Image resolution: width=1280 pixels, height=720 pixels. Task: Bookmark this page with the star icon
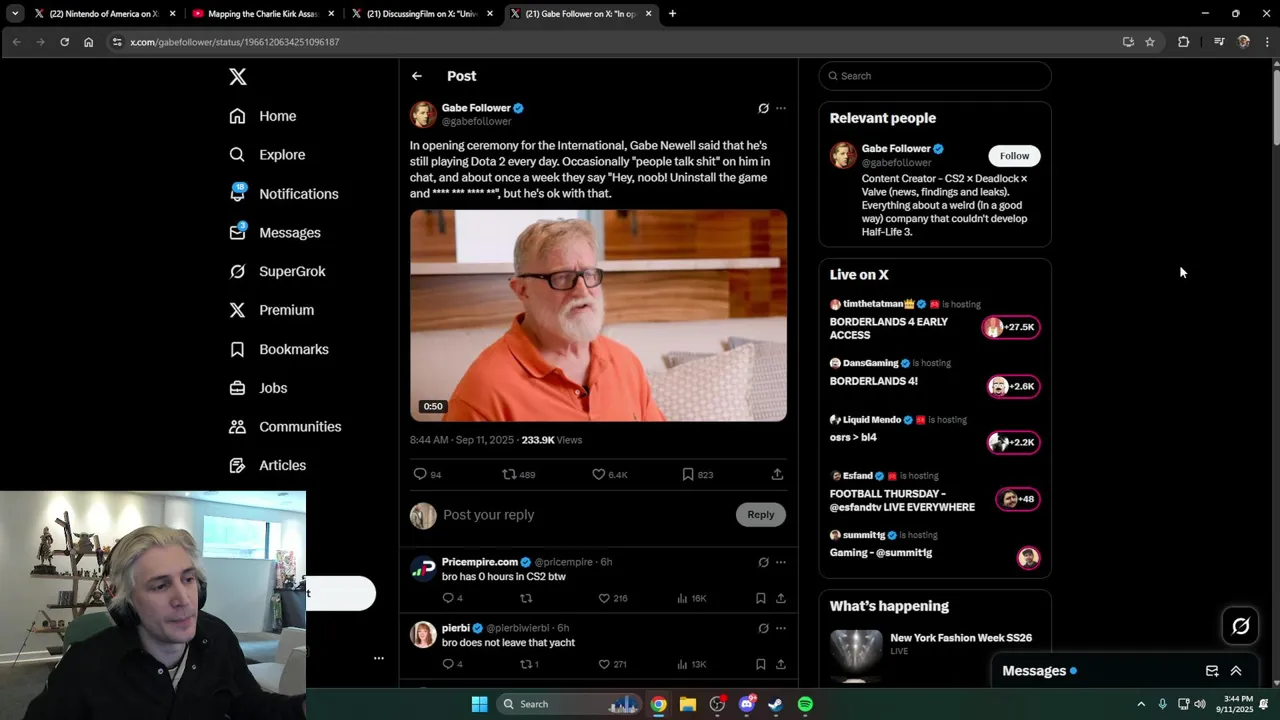(x=1150, y=42)
